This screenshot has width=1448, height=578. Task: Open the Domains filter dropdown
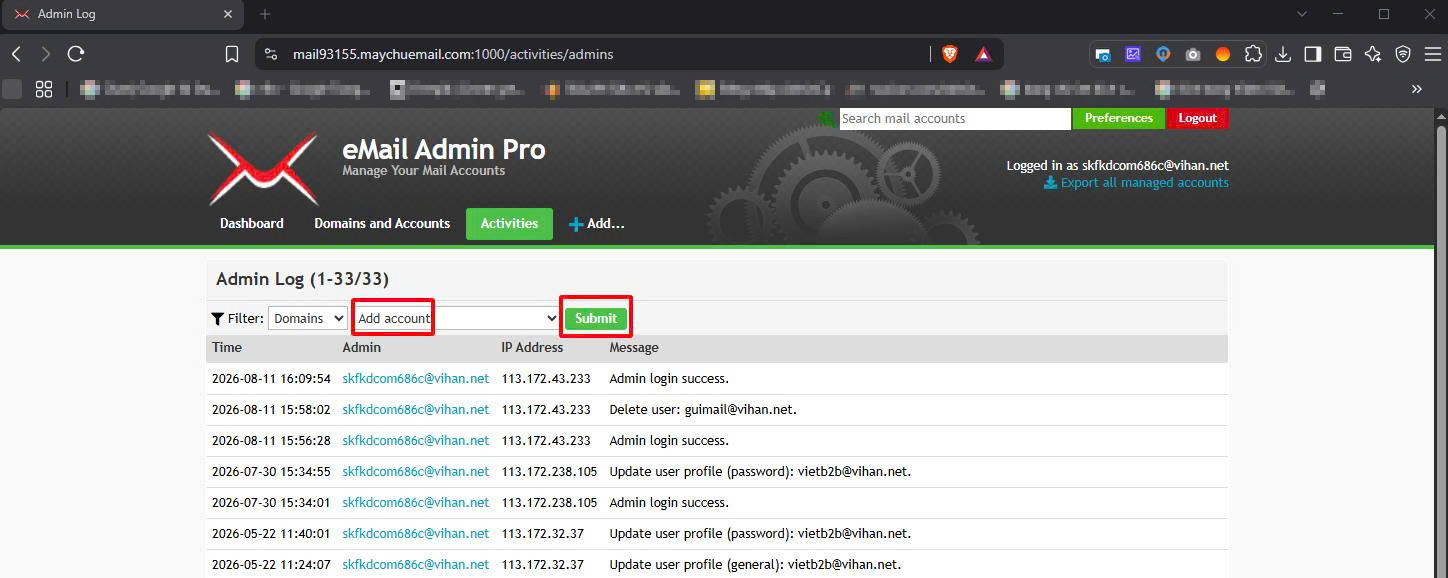[x=308, y=318]
